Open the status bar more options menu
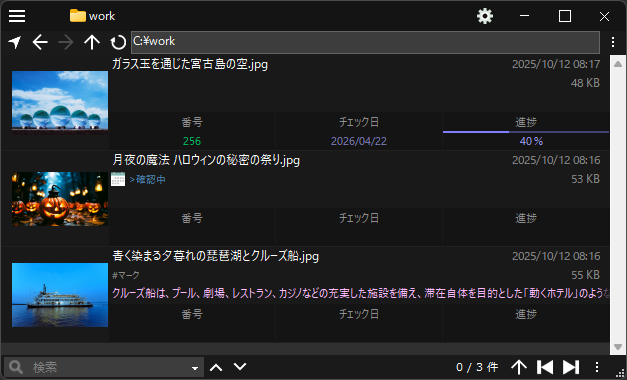The image size is (627, 380). click(597, 367)
